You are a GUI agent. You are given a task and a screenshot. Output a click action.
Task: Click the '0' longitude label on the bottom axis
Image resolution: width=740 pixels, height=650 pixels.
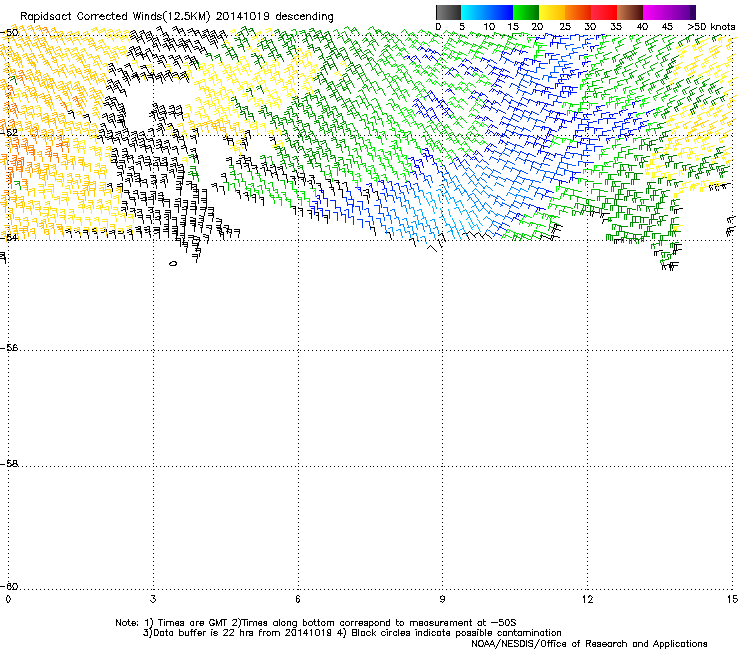8,599
